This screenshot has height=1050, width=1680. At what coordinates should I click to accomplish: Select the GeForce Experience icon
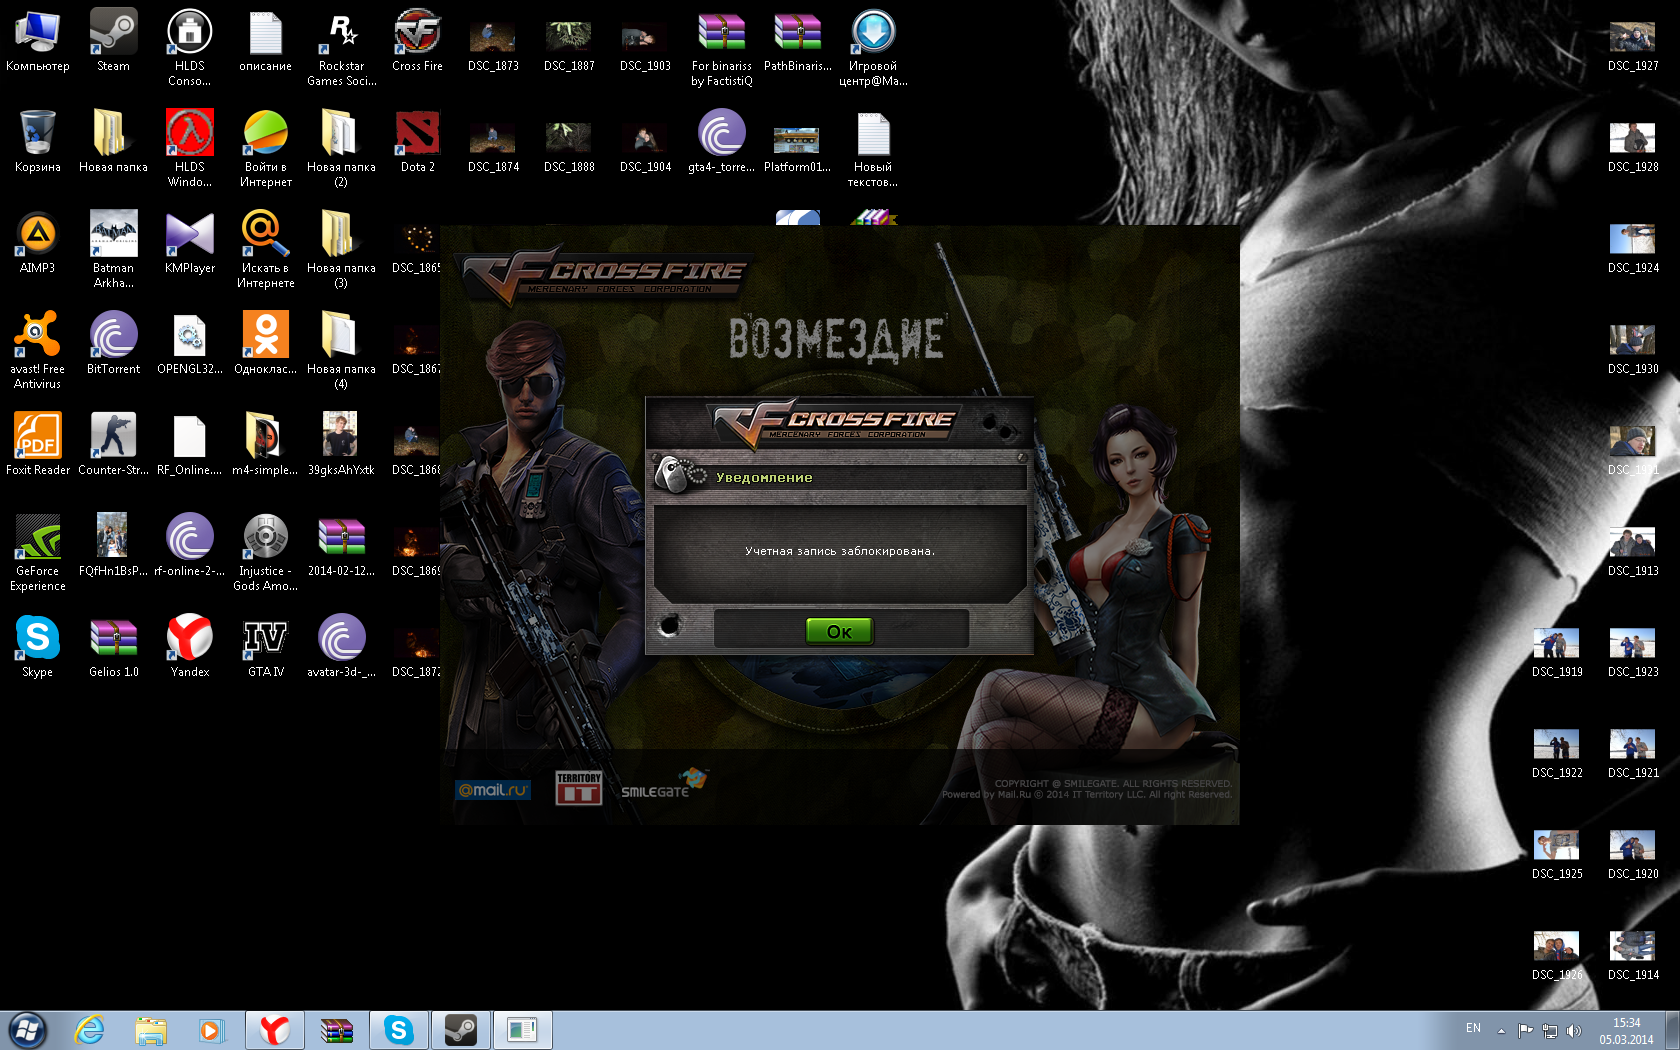coord(37,553)
